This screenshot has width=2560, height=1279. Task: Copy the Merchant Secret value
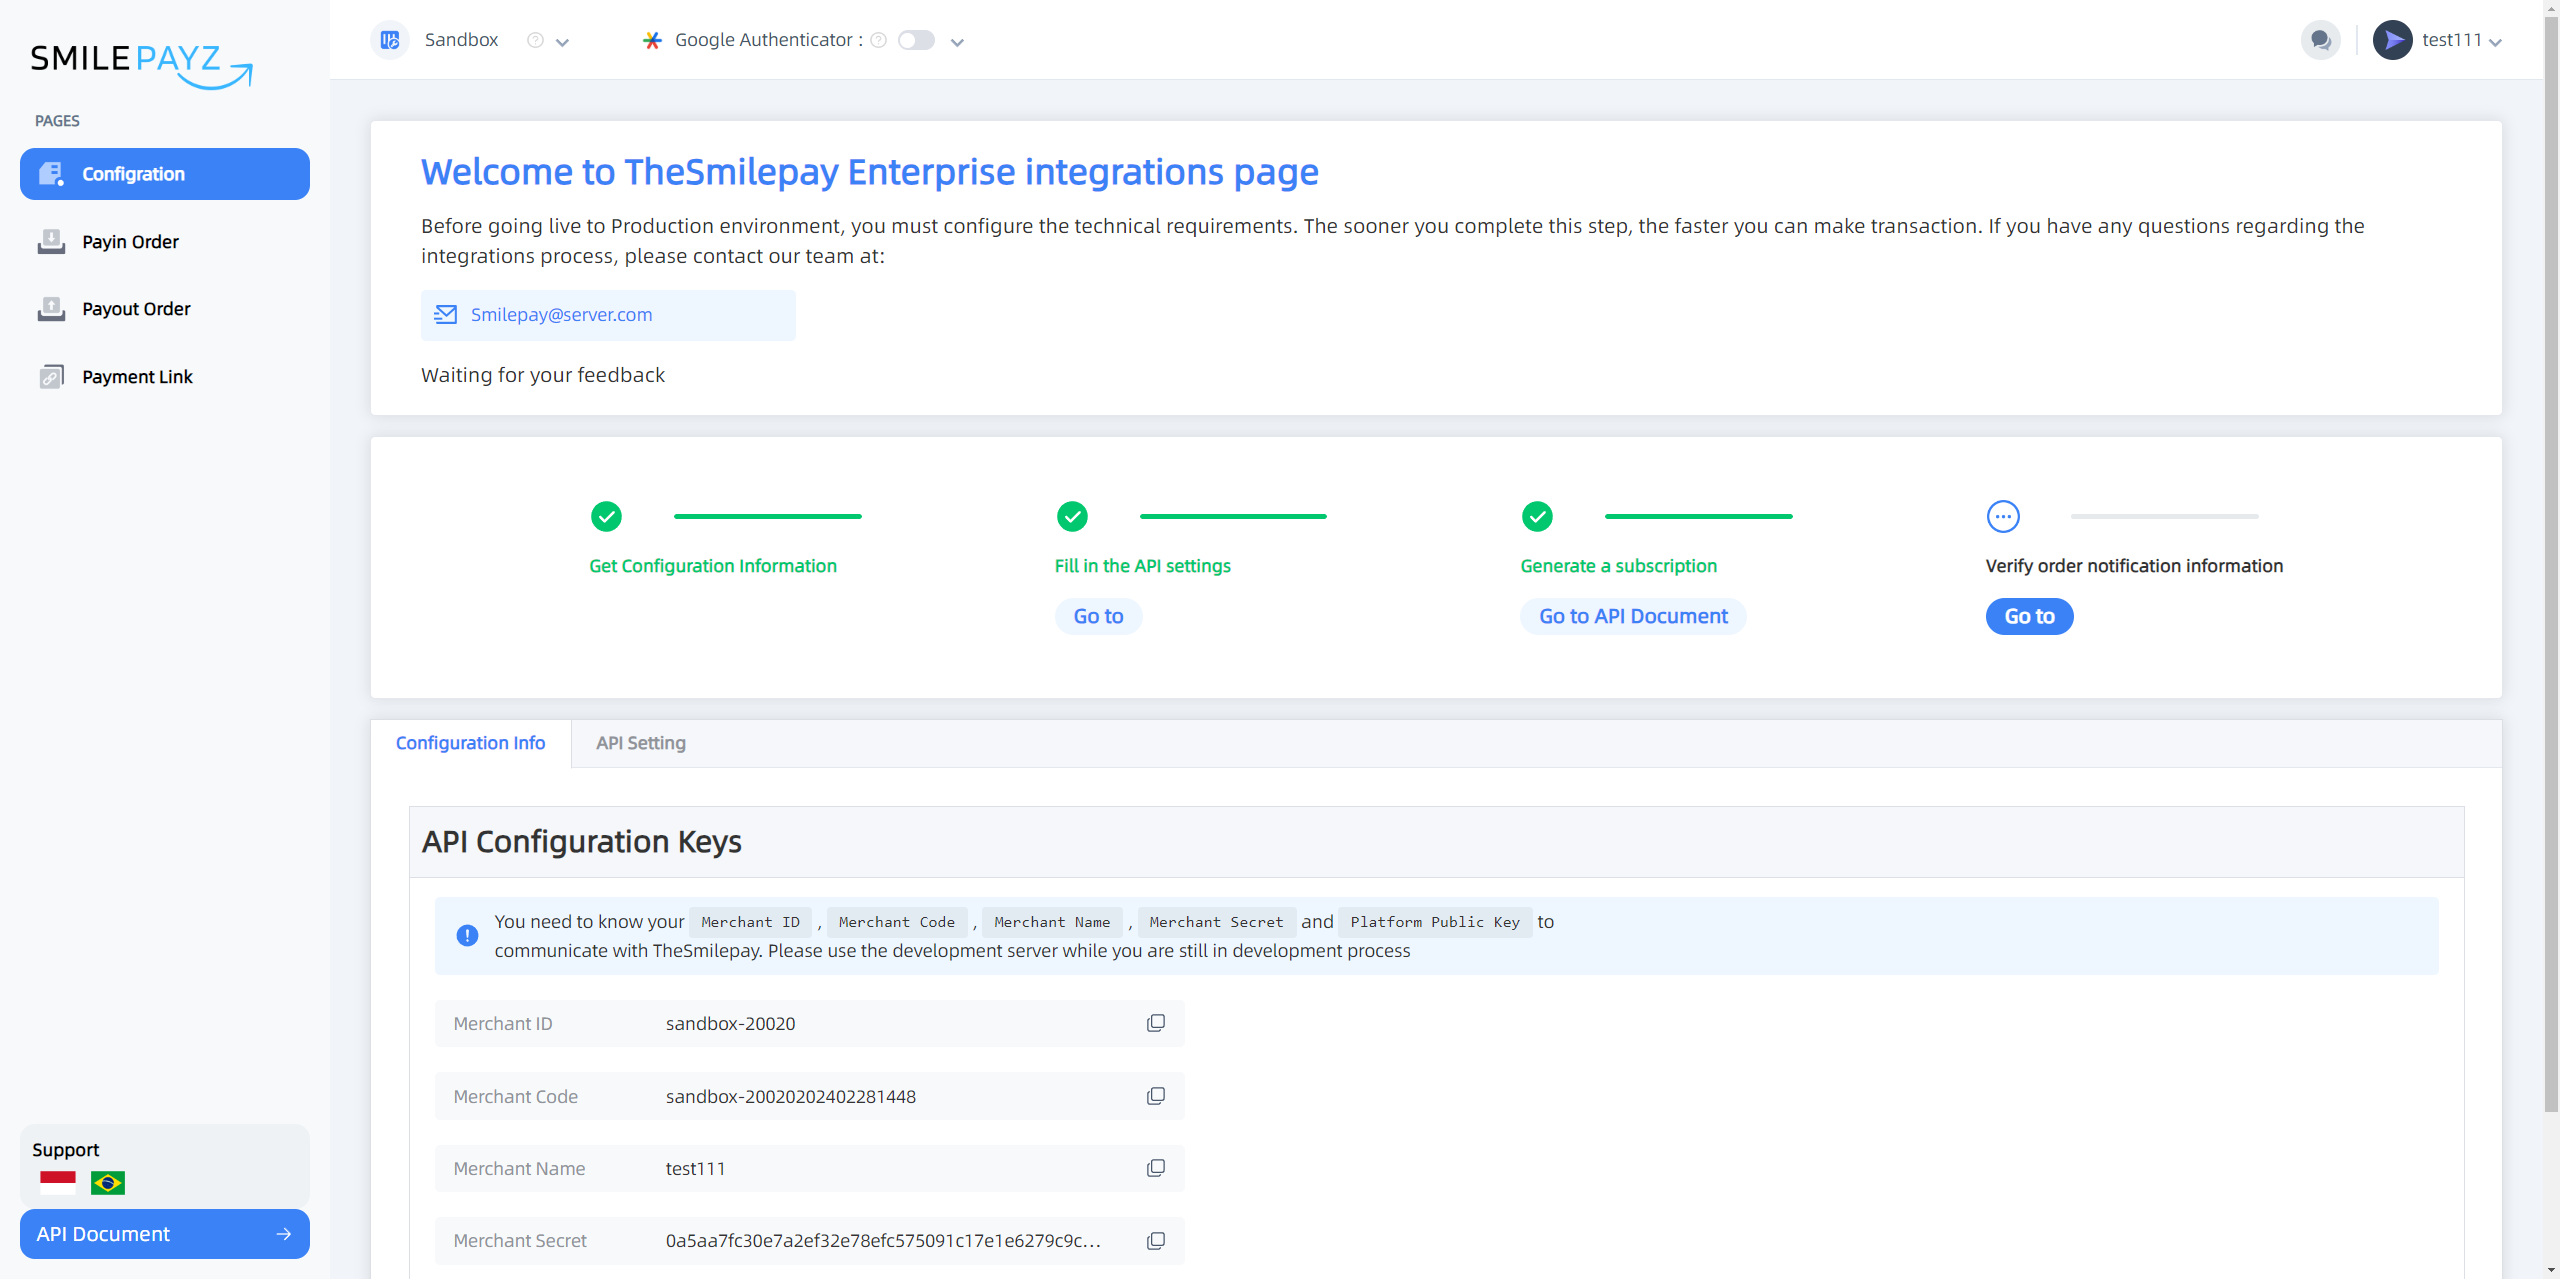pyautogui.click(x=1155, y=1240)
